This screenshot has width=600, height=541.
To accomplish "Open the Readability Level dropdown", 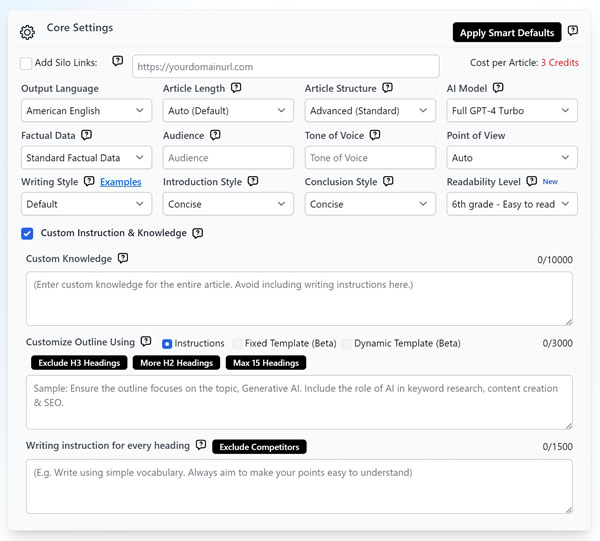I will (x=512, y=204).
